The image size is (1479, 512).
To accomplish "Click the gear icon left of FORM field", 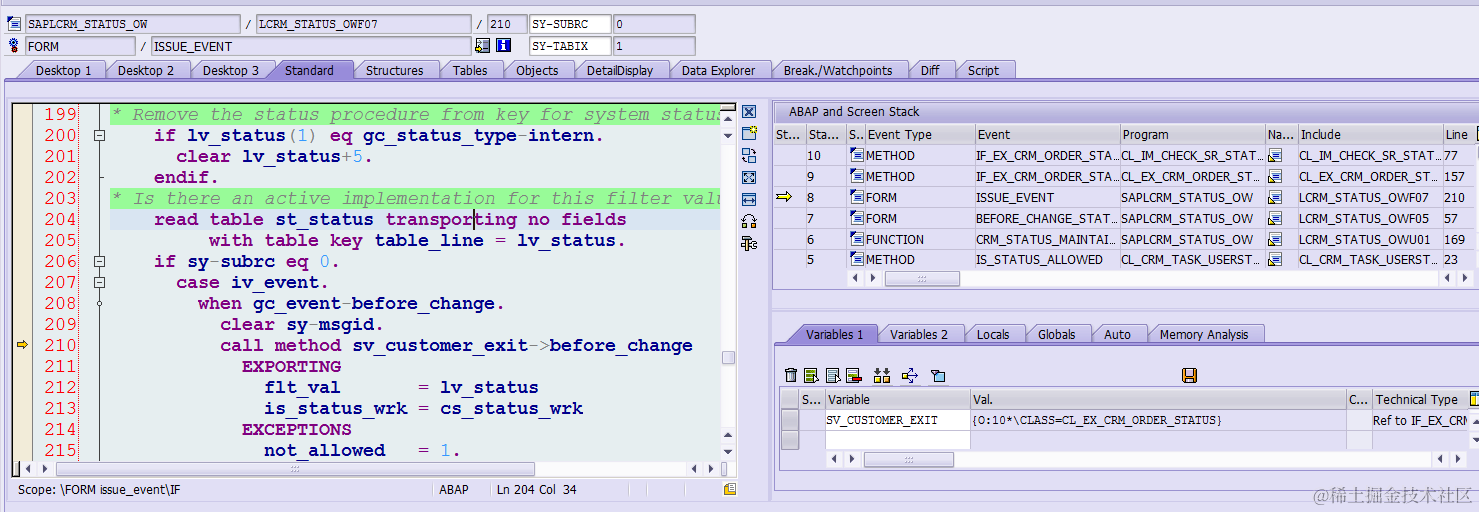I will [x=14, y=45].
